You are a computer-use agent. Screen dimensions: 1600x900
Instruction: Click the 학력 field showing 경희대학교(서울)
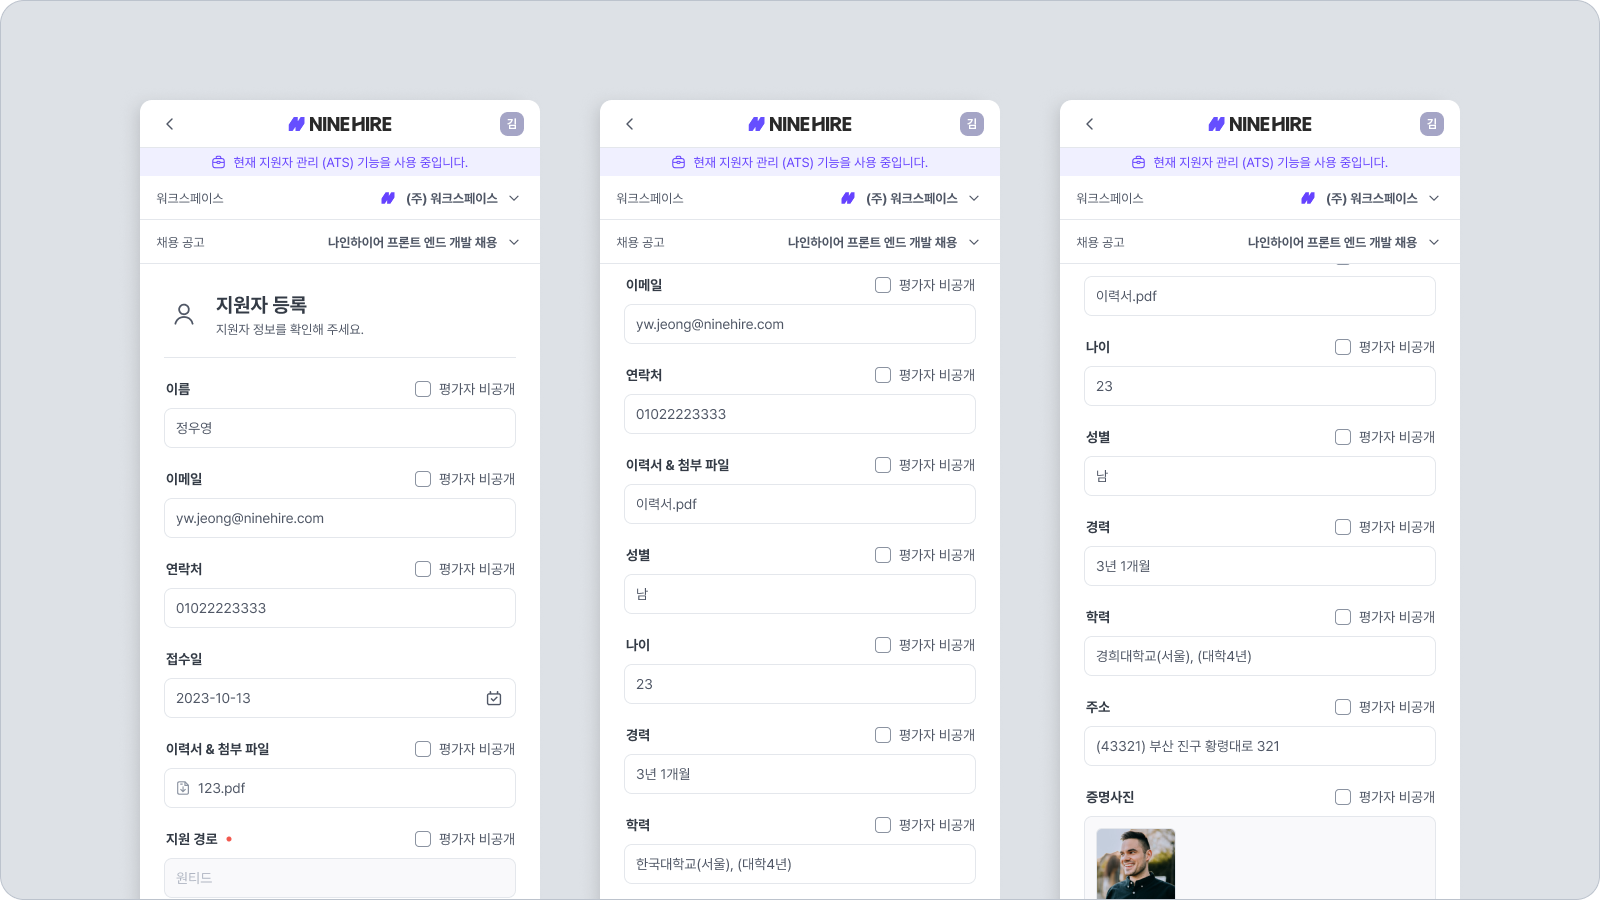[x=1260, y=656]
